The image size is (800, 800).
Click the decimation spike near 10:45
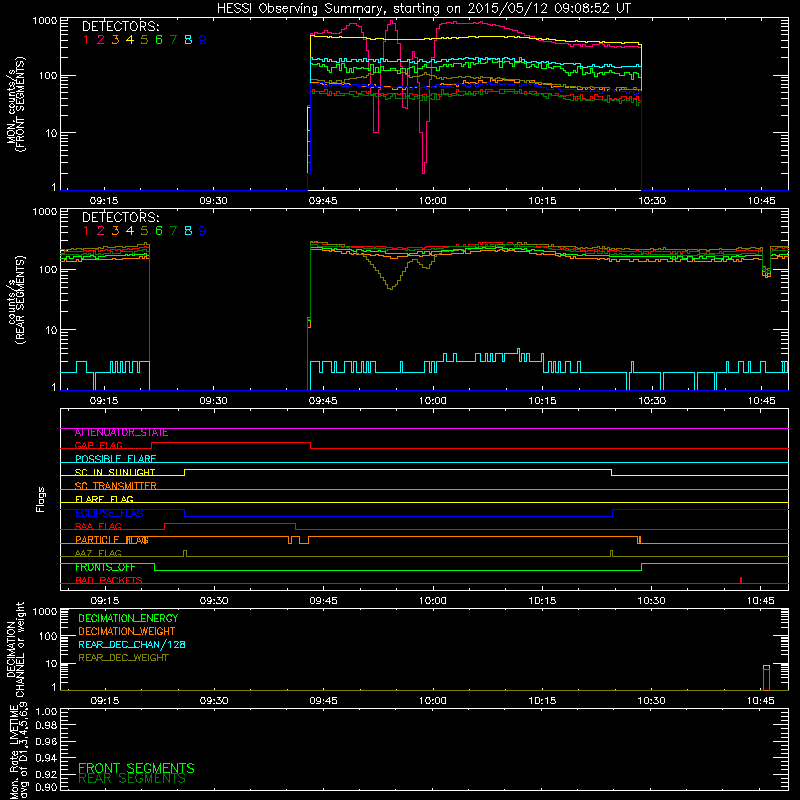pyautogui.click(x=766, y=678)
